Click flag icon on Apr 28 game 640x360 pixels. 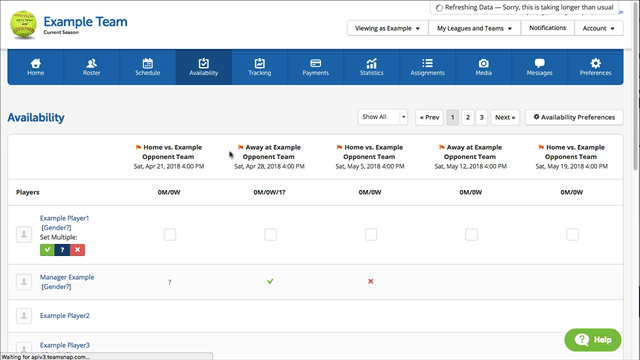coord(240,147)
